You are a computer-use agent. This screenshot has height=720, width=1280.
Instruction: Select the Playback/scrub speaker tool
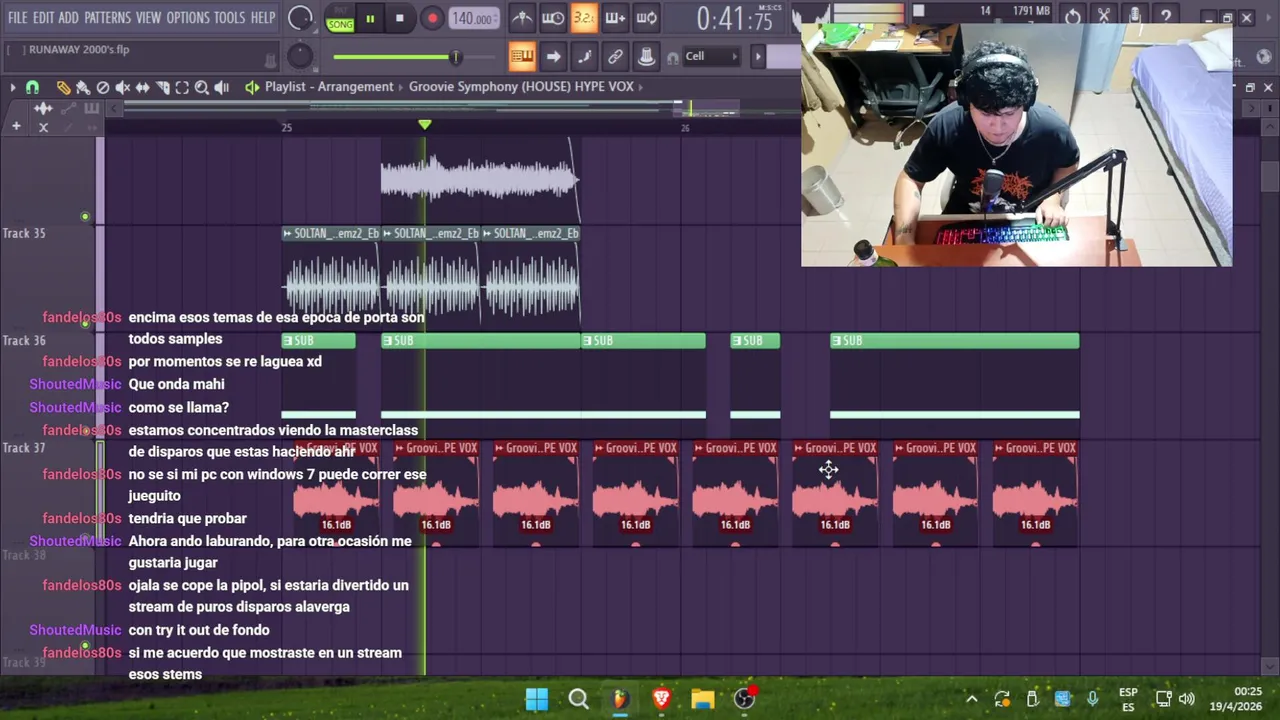(221, 88)
